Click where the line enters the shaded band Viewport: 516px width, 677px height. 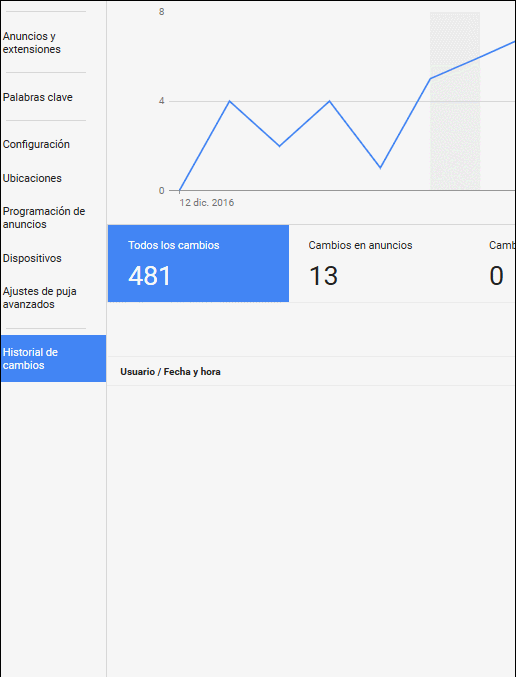pyautogui.click(x=431, y=79)
